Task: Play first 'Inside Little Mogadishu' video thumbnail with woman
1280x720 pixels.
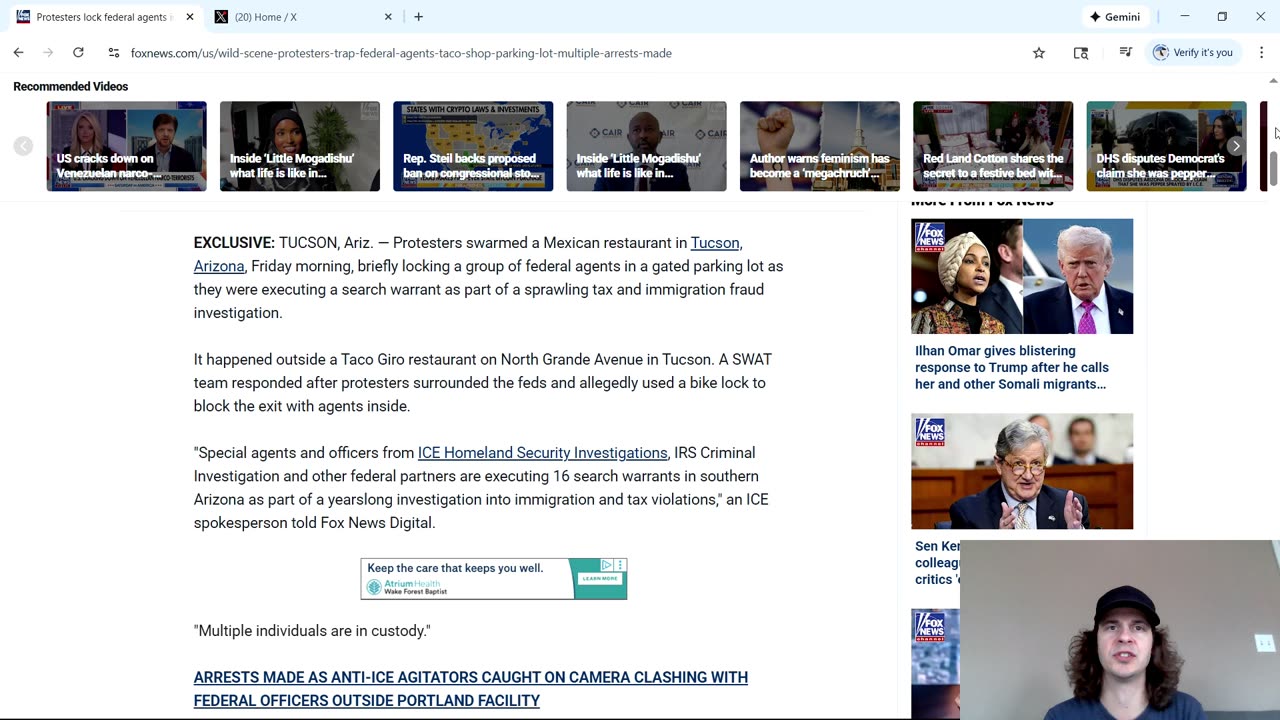Action: click(300, 146)
